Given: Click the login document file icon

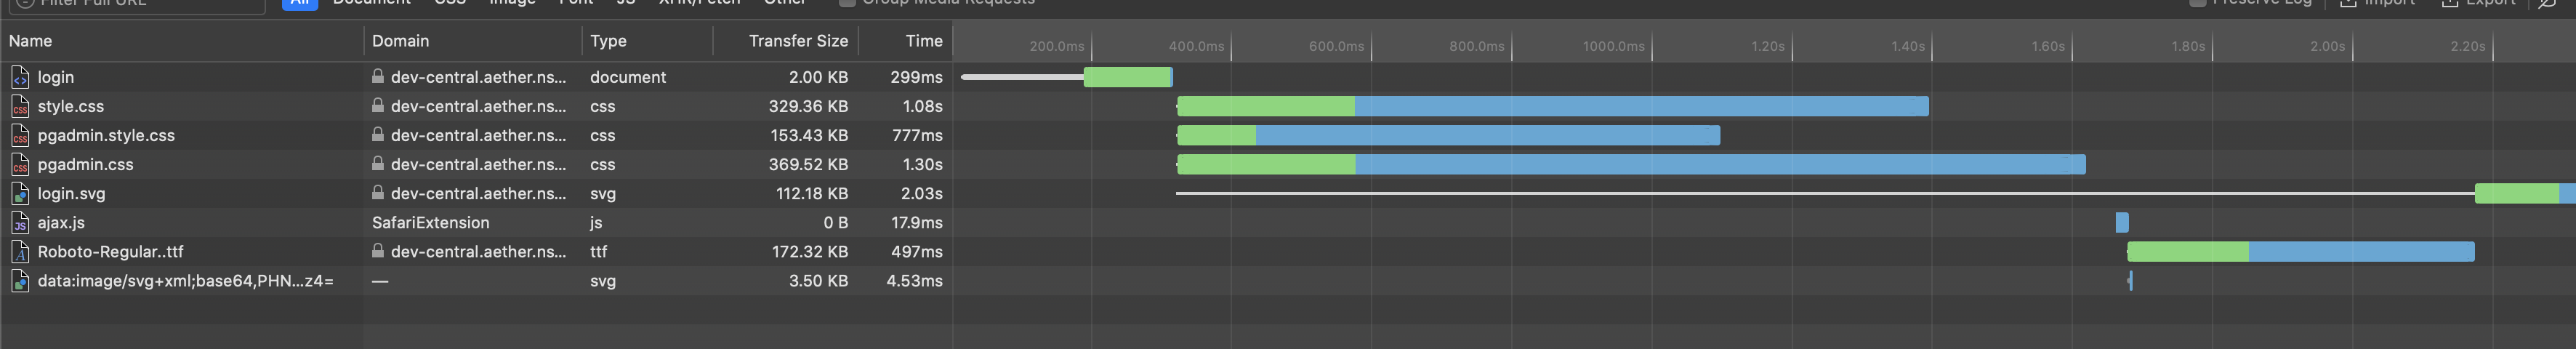Looking at the screenshot, I should [x=20, y=77].
